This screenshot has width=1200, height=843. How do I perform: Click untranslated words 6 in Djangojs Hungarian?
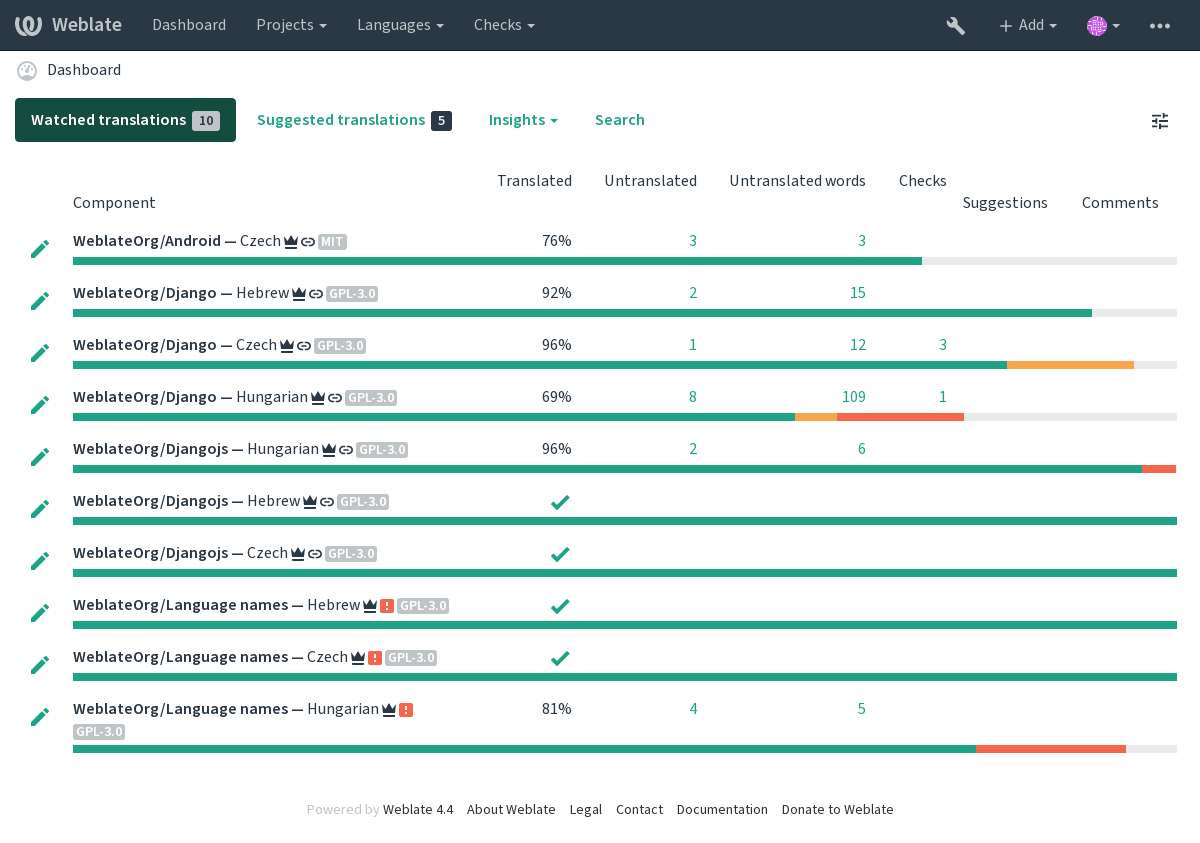[x=862, y=449]
